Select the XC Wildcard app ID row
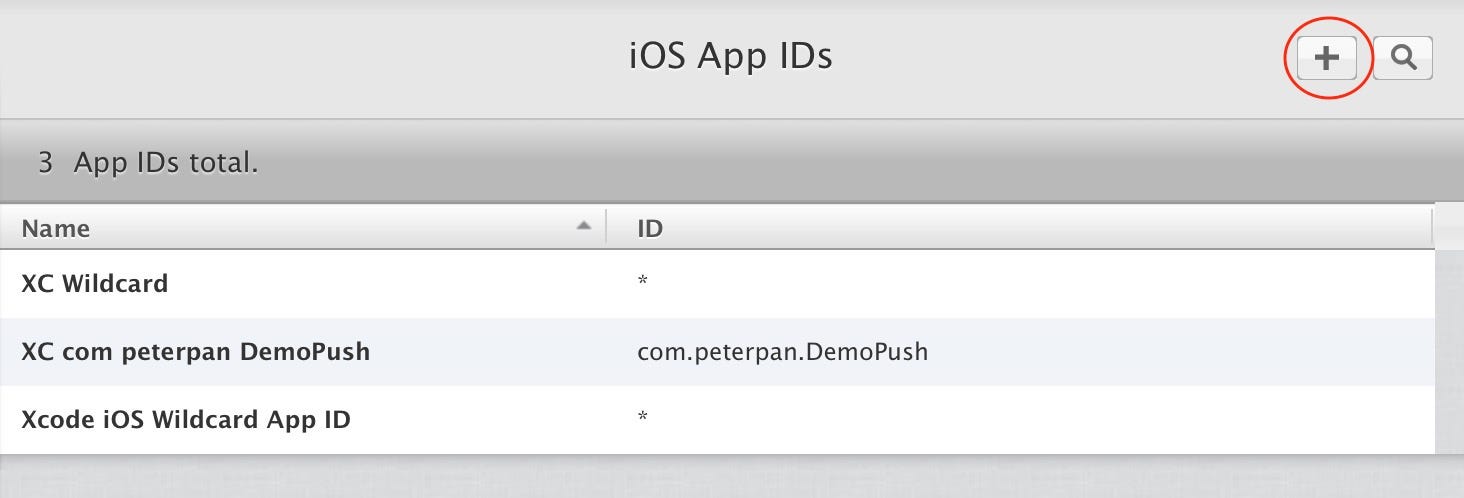The height and width of the screenshot is (498, 1464). point(718,284)
